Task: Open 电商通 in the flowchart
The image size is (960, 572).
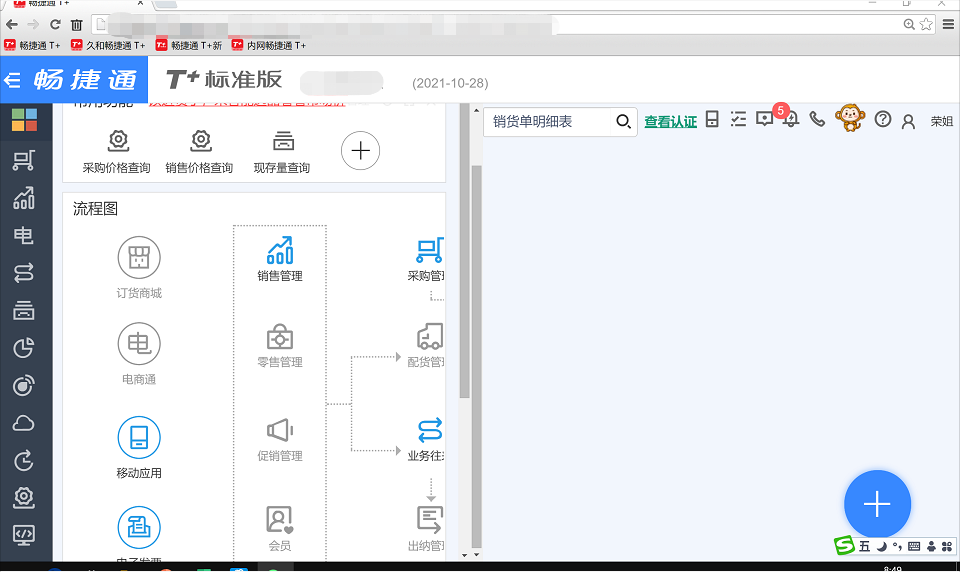Action: tap(139, 354)
